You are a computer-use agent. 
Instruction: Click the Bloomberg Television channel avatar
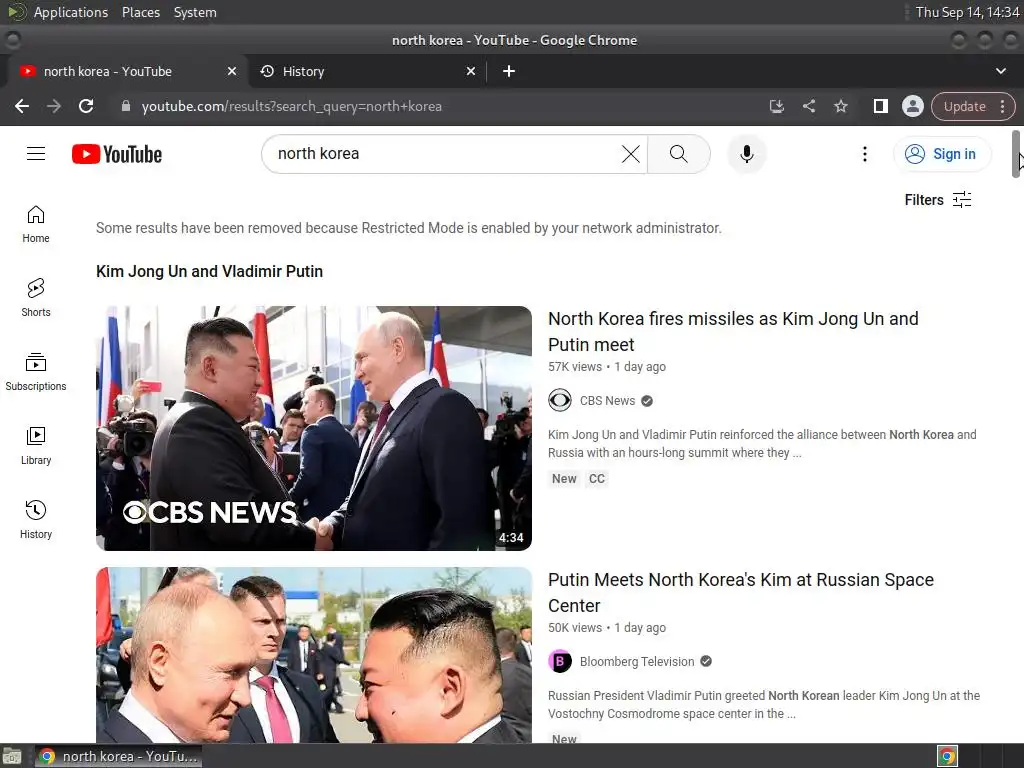560,662
